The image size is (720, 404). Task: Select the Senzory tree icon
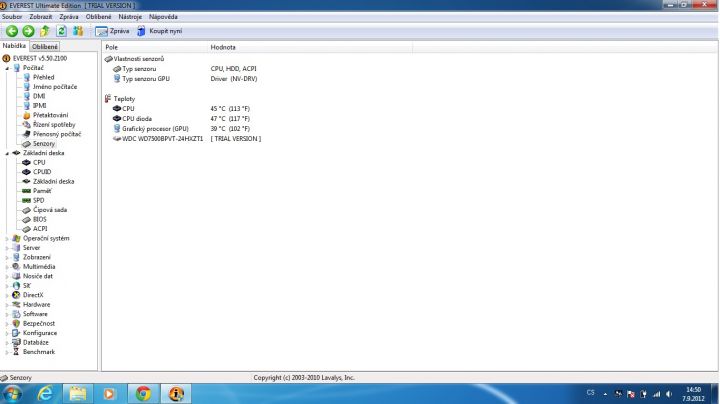pyautogui.click(x=27, y=144)
